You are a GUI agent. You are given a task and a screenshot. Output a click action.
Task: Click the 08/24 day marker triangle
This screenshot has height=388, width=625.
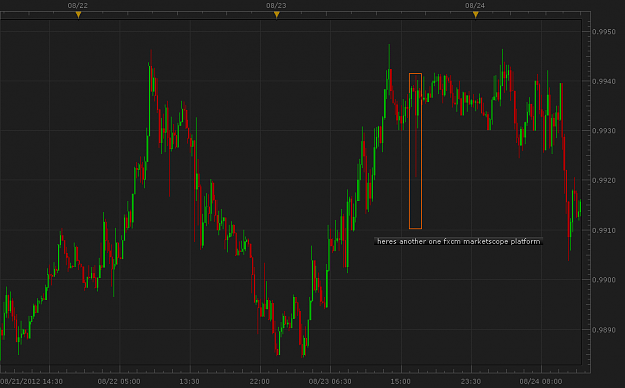pos(476,15)
